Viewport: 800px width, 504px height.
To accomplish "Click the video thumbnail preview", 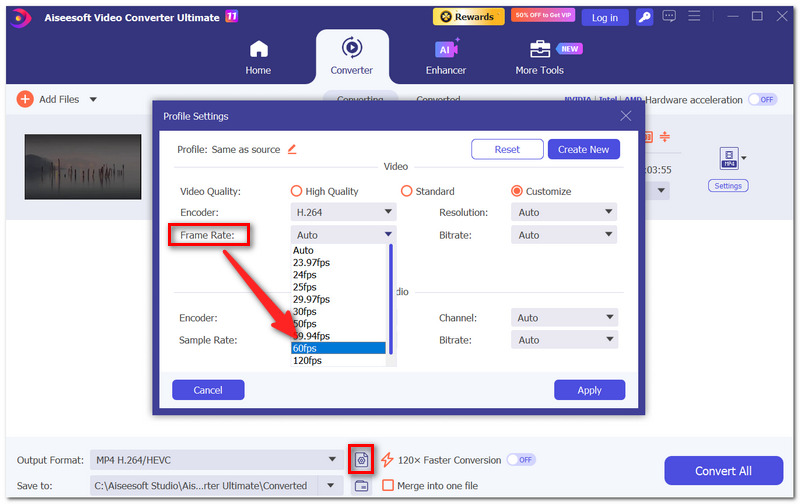I will click(83, 167).
